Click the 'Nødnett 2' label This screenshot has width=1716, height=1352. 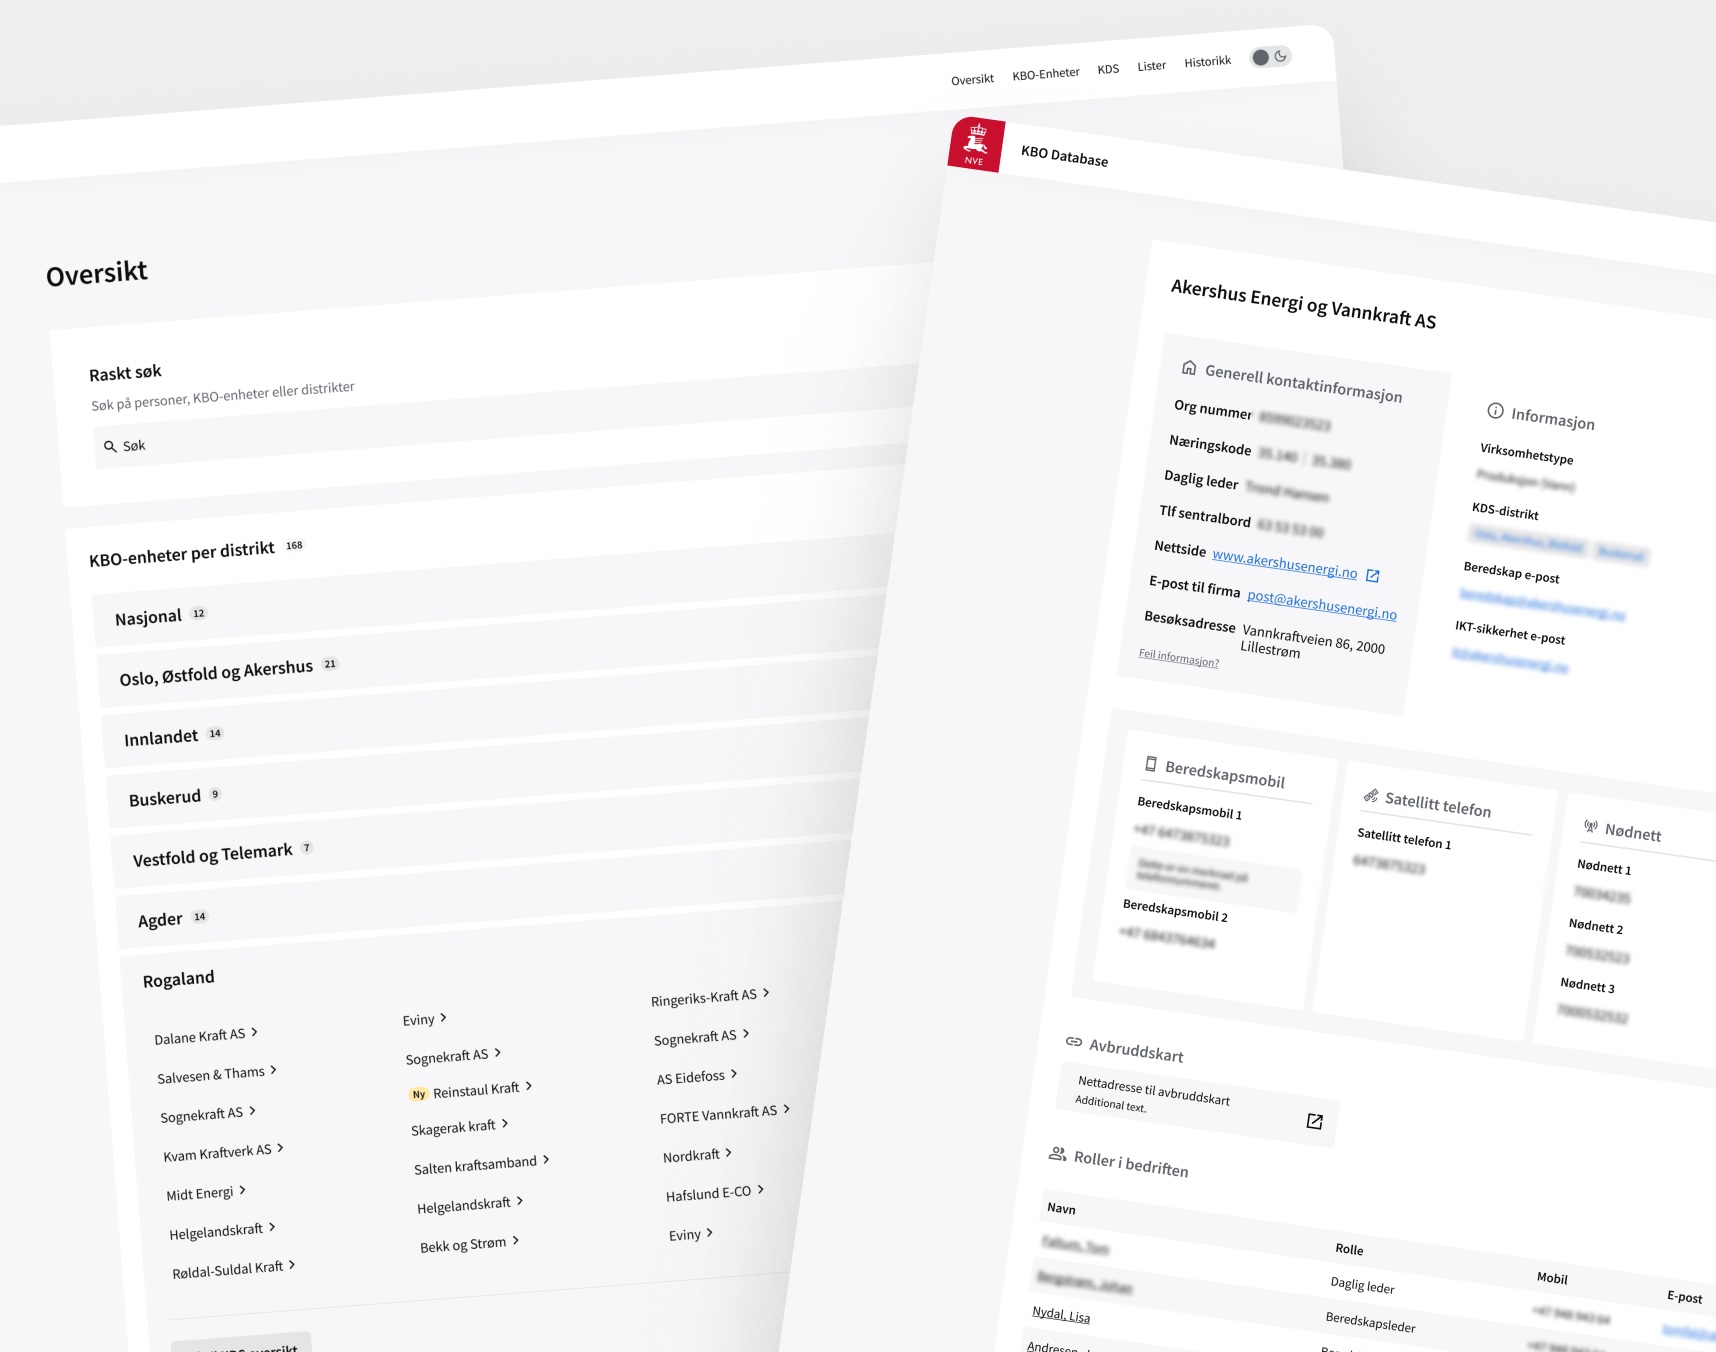1596,927
